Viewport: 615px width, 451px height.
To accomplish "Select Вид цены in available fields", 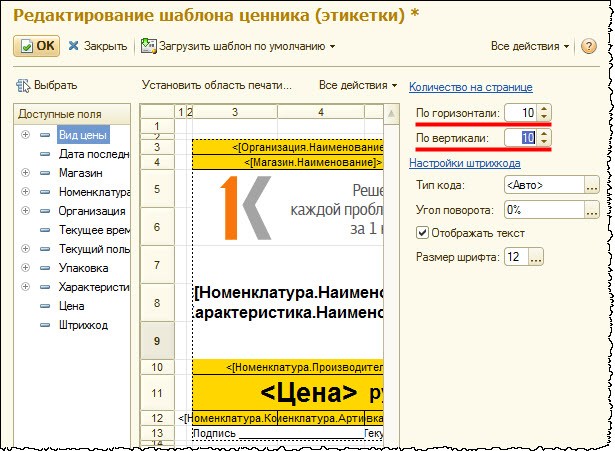I will pos(83,135).
